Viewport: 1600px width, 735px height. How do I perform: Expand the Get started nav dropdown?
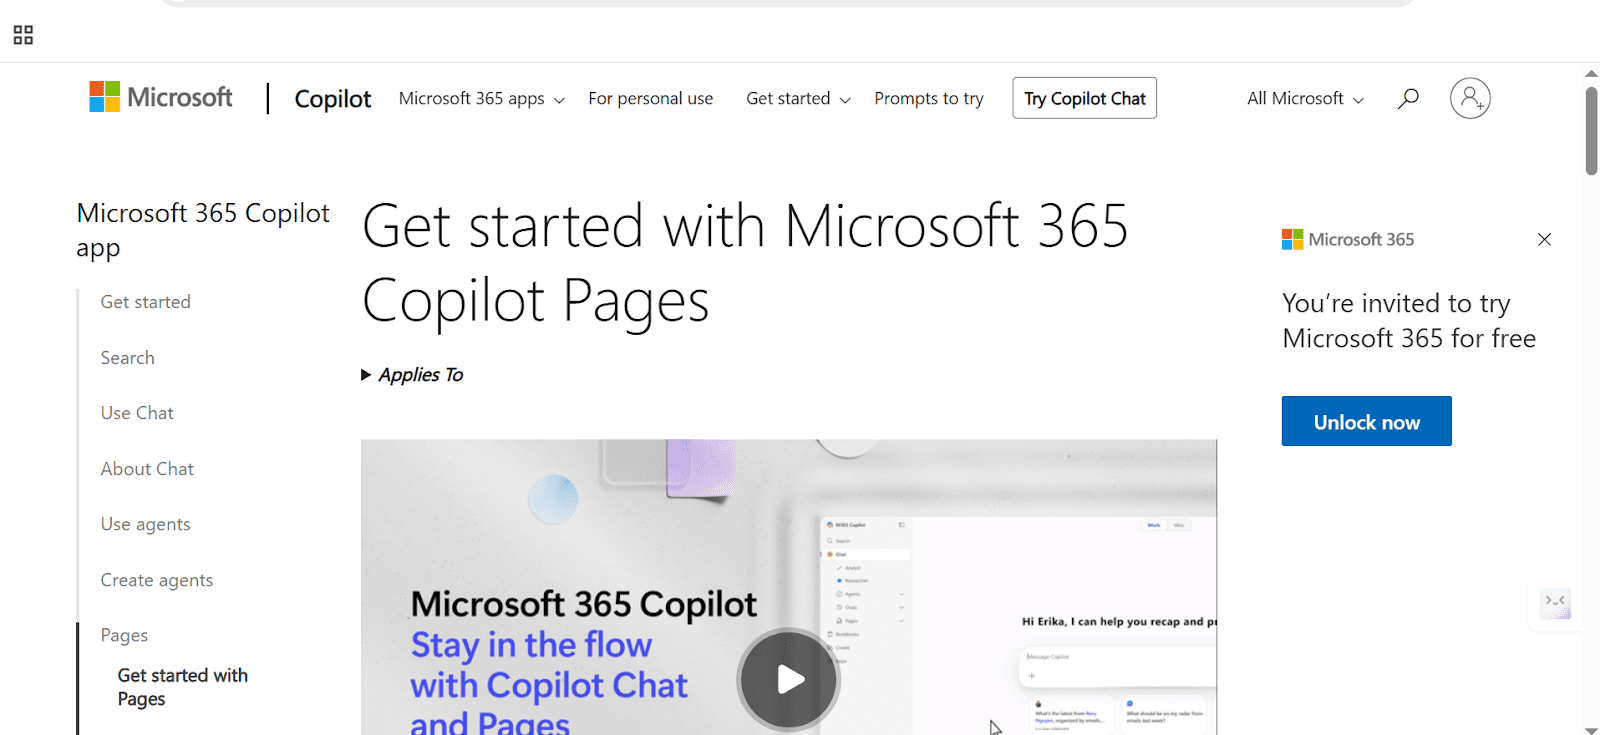(798, 98)
